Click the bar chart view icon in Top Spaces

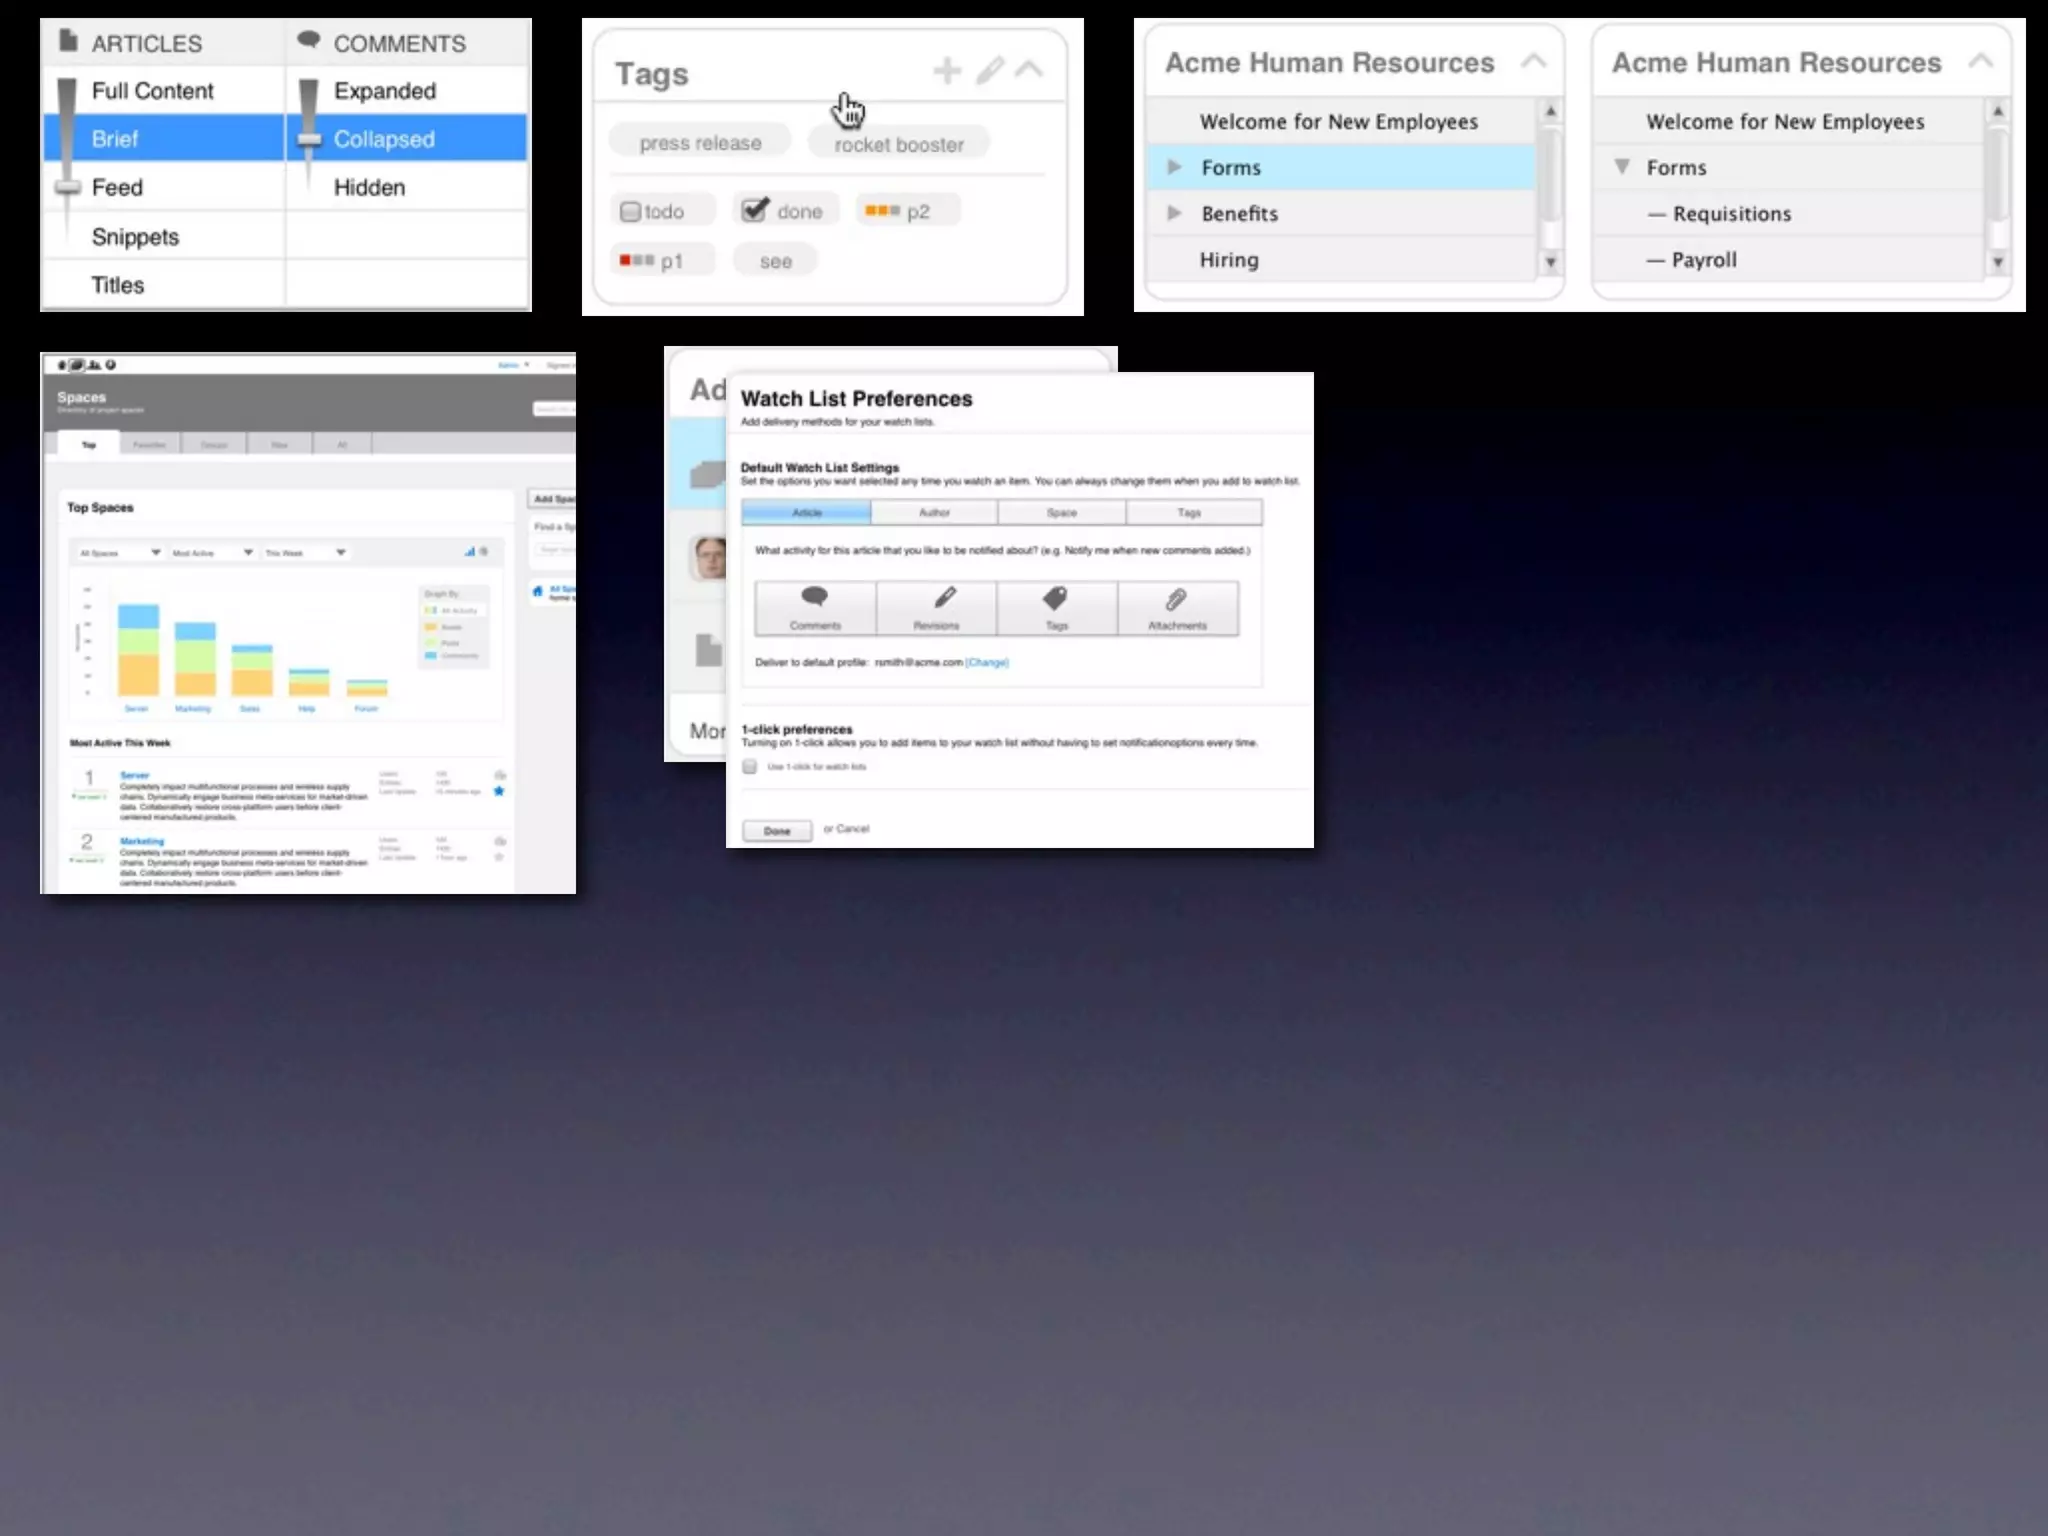tap(469, 552)
